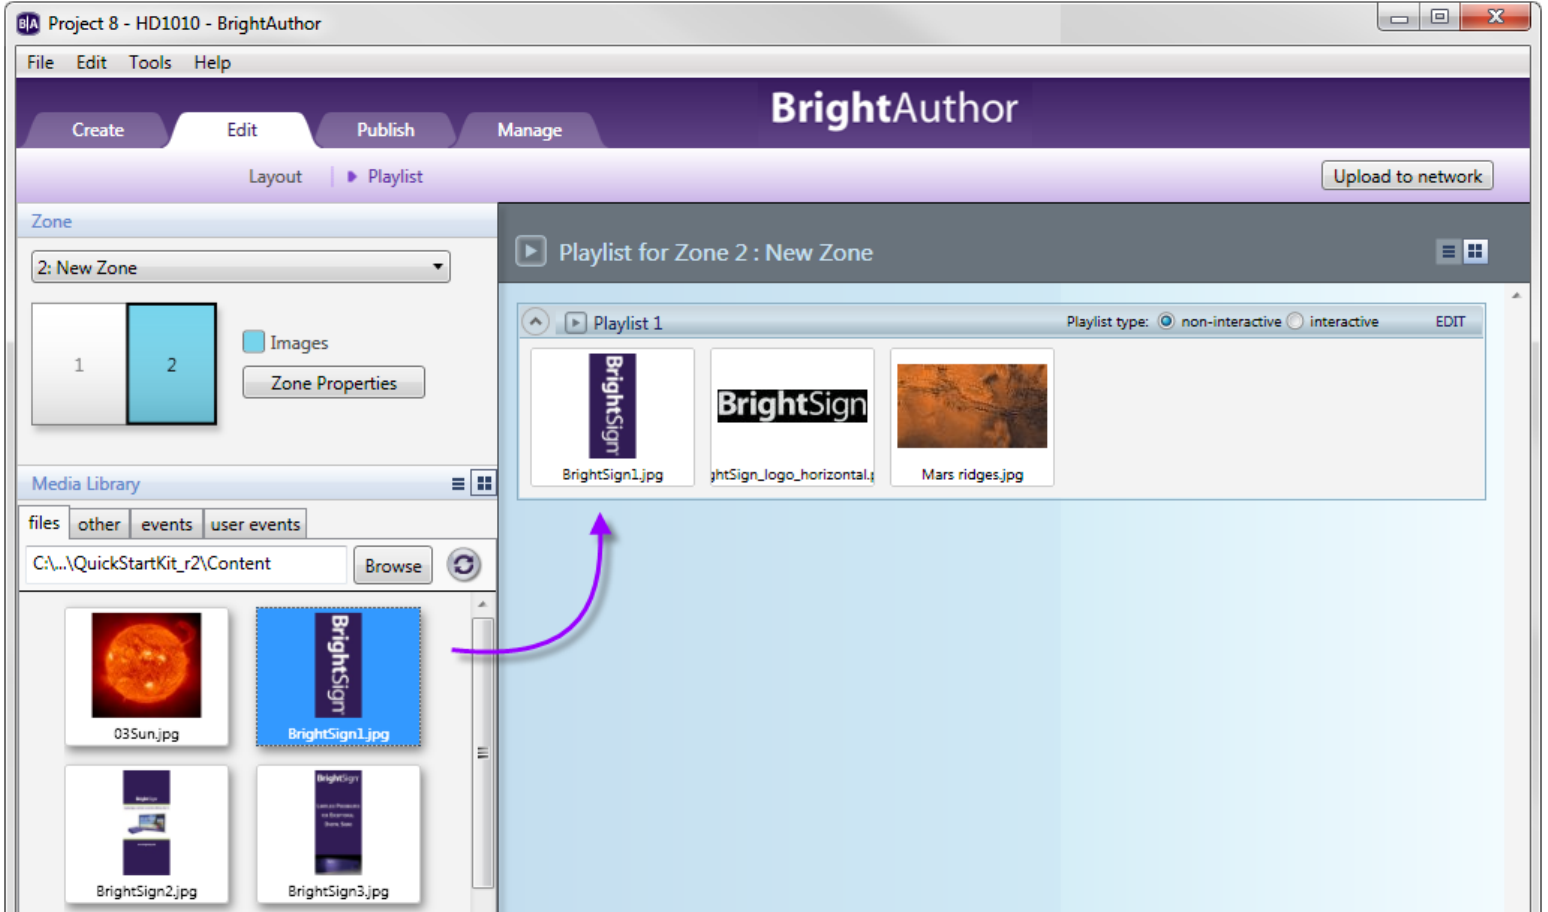This screenshot has height=912, width=1548.
Task: Click the Images zone type icon
Action: (254, 342)
